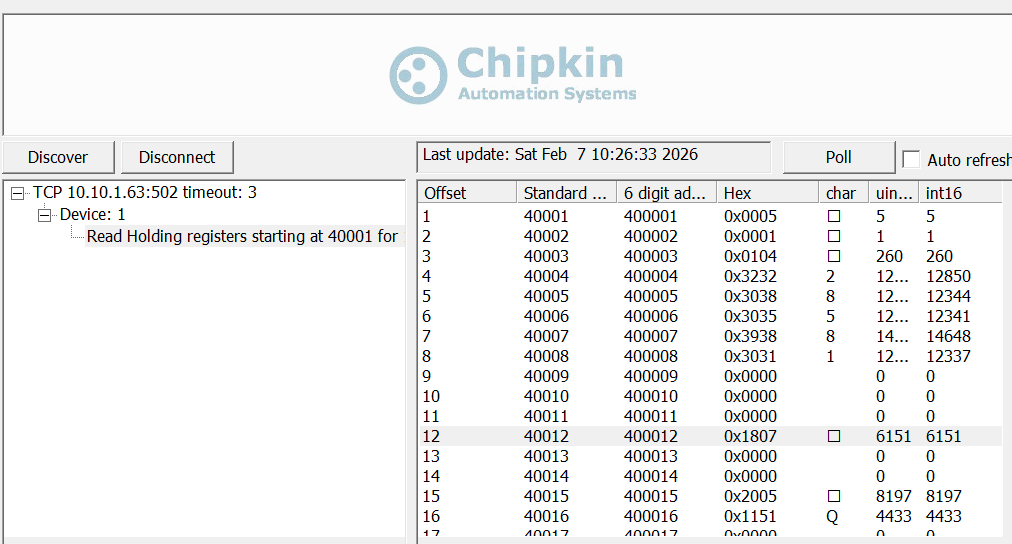Select register cell 40015
Image resolution: width=1012 pixels, height=544 pixels.
(x=546, y=496)
